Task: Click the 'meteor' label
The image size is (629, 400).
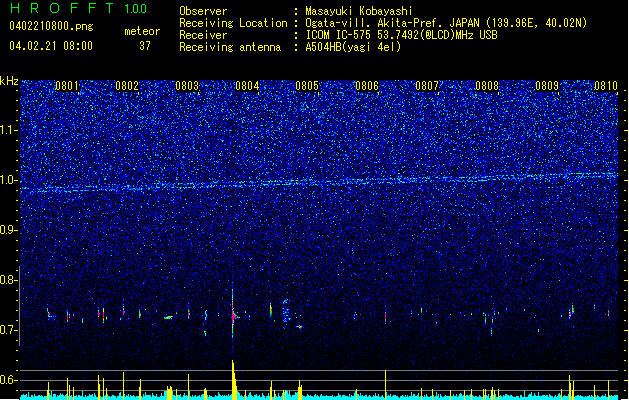Action: 142,31
